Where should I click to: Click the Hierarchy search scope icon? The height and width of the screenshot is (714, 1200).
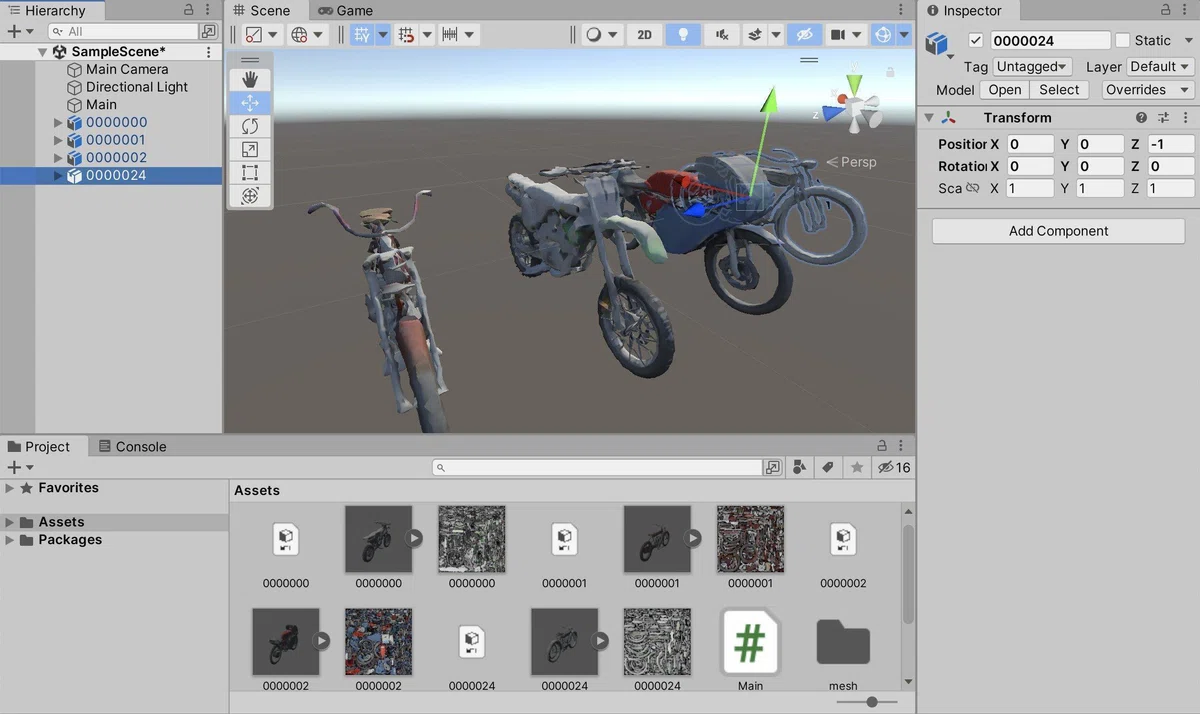point(208,32)
